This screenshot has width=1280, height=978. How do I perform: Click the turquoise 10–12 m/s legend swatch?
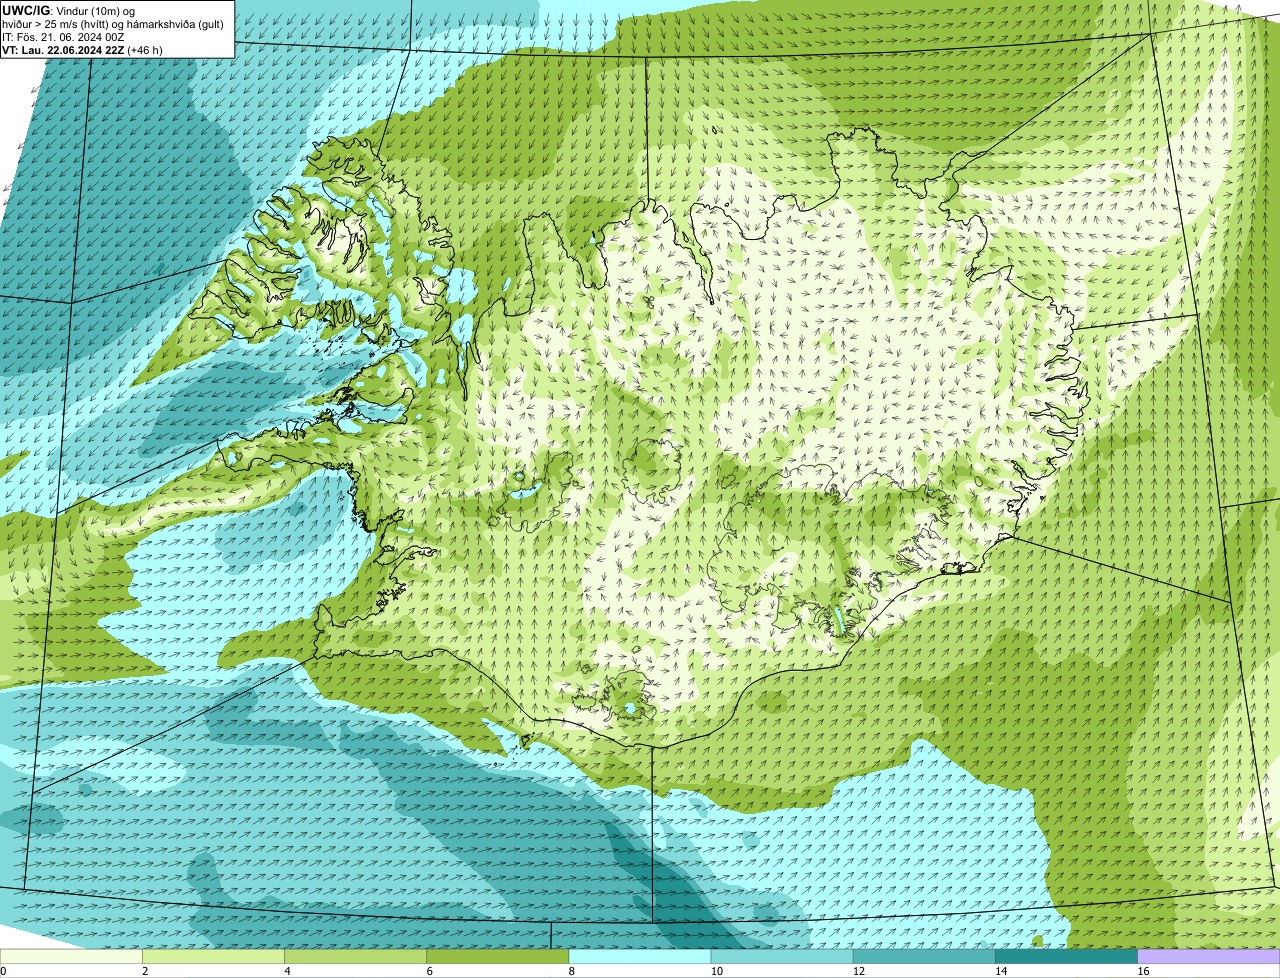pos(782,957)
